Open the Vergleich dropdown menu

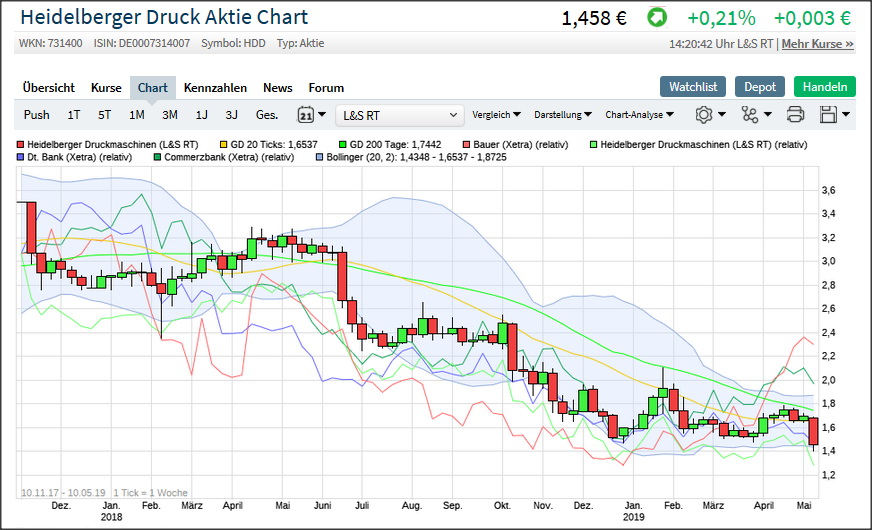[496, 115]
